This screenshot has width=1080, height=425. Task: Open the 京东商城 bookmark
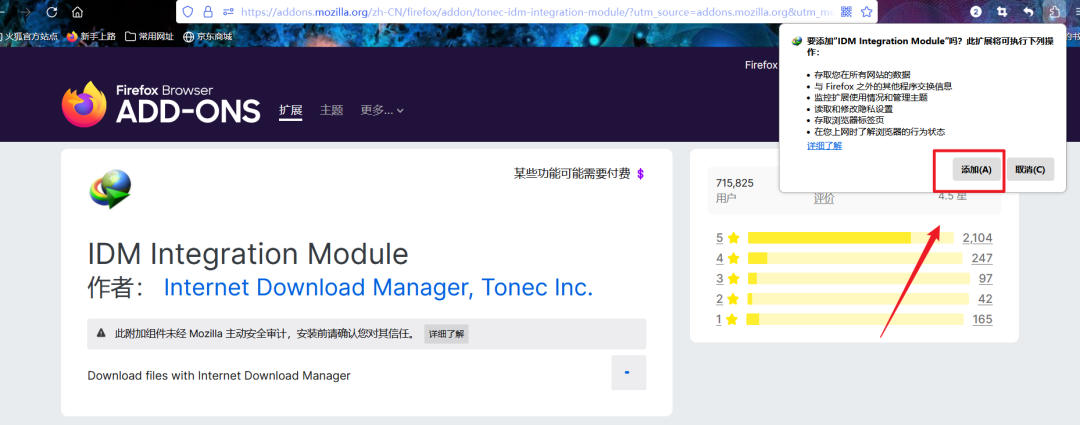point(208,37)
